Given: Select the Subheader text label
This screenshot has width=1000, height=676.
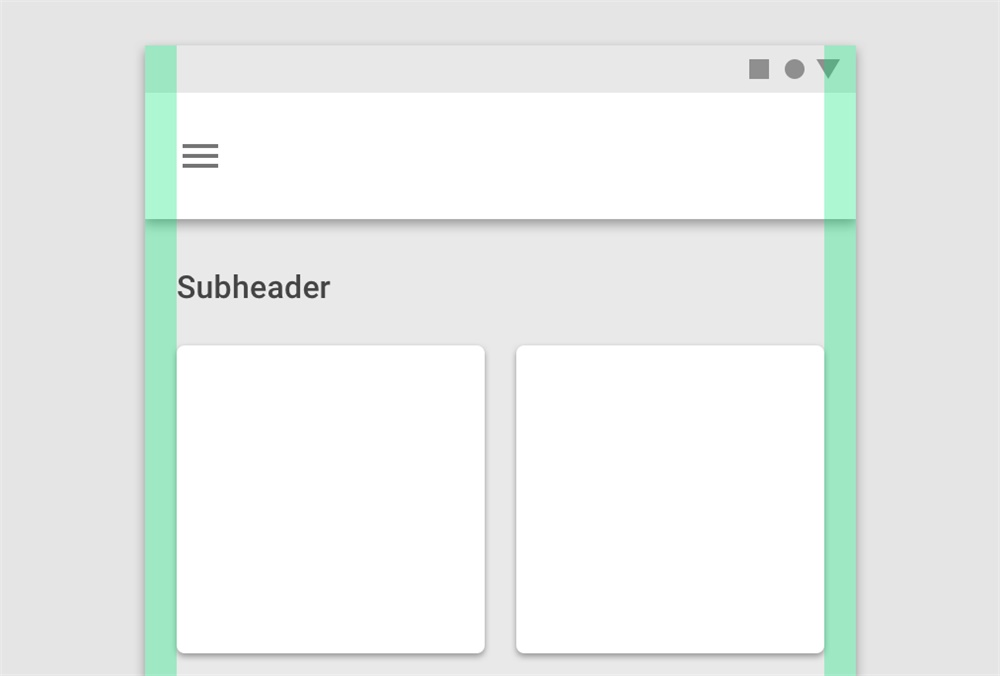Looking at the screenshot, I should [x=253, y=287].
